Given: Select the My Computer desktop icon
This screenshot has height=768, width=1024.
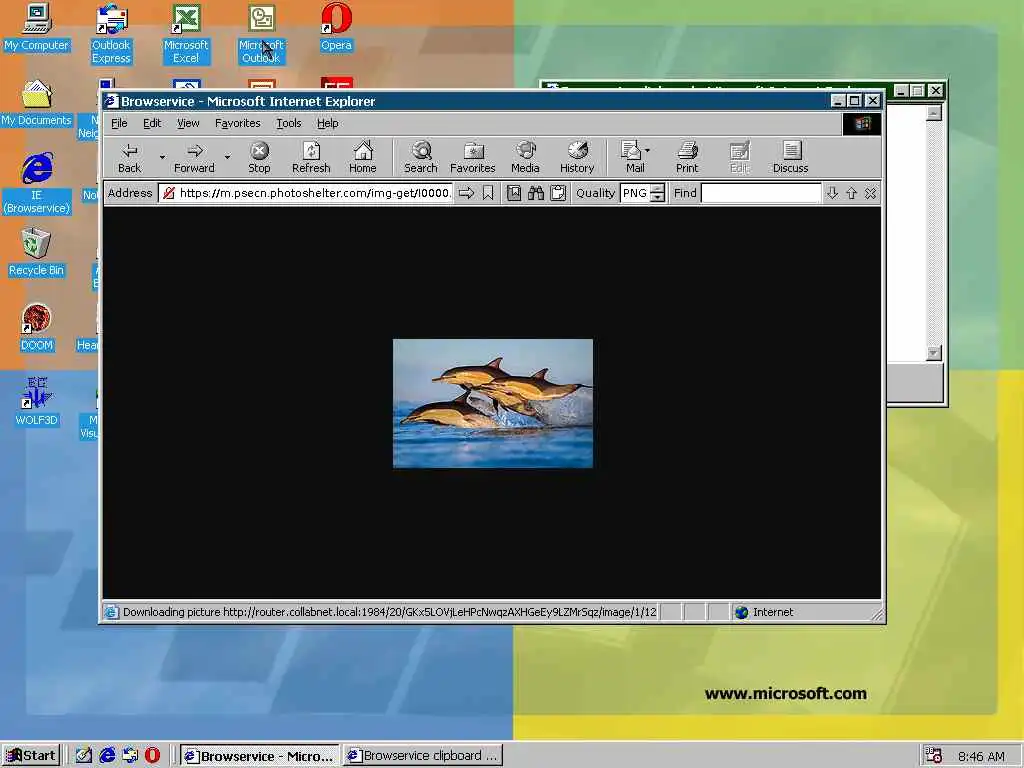Looking at the screenshot, I should pos(36,27).
